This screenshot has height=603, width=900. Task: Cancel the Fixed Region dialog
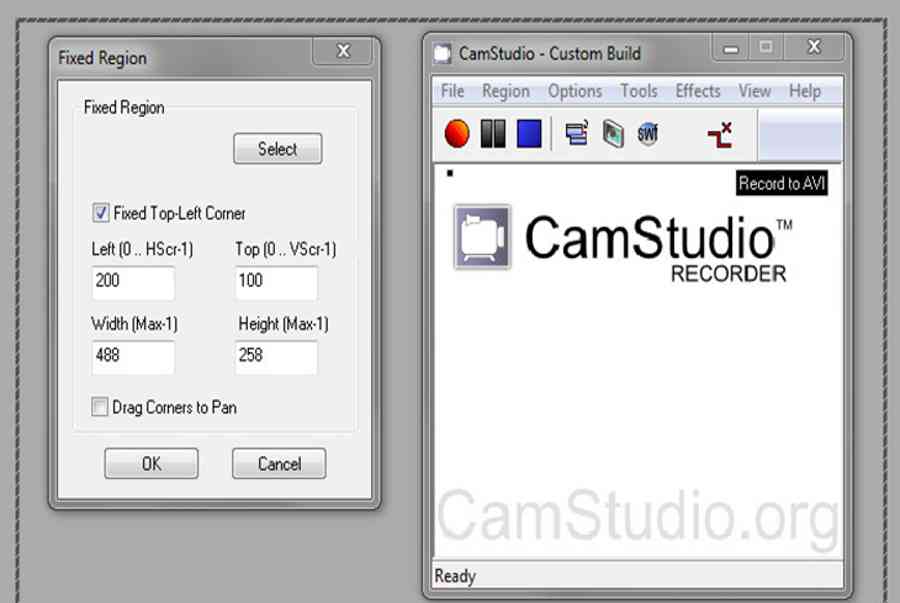coord(279,463)
